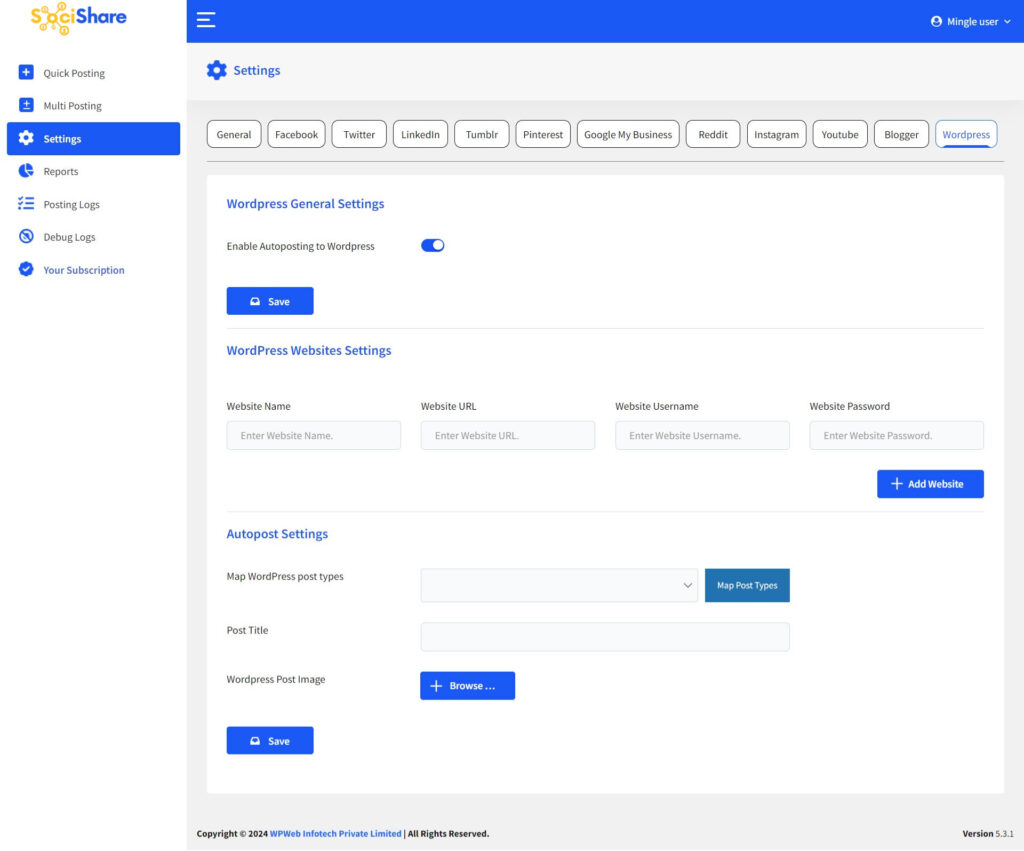
Task: Save the Wordpress General Settings
Action: tap(270, 301)
